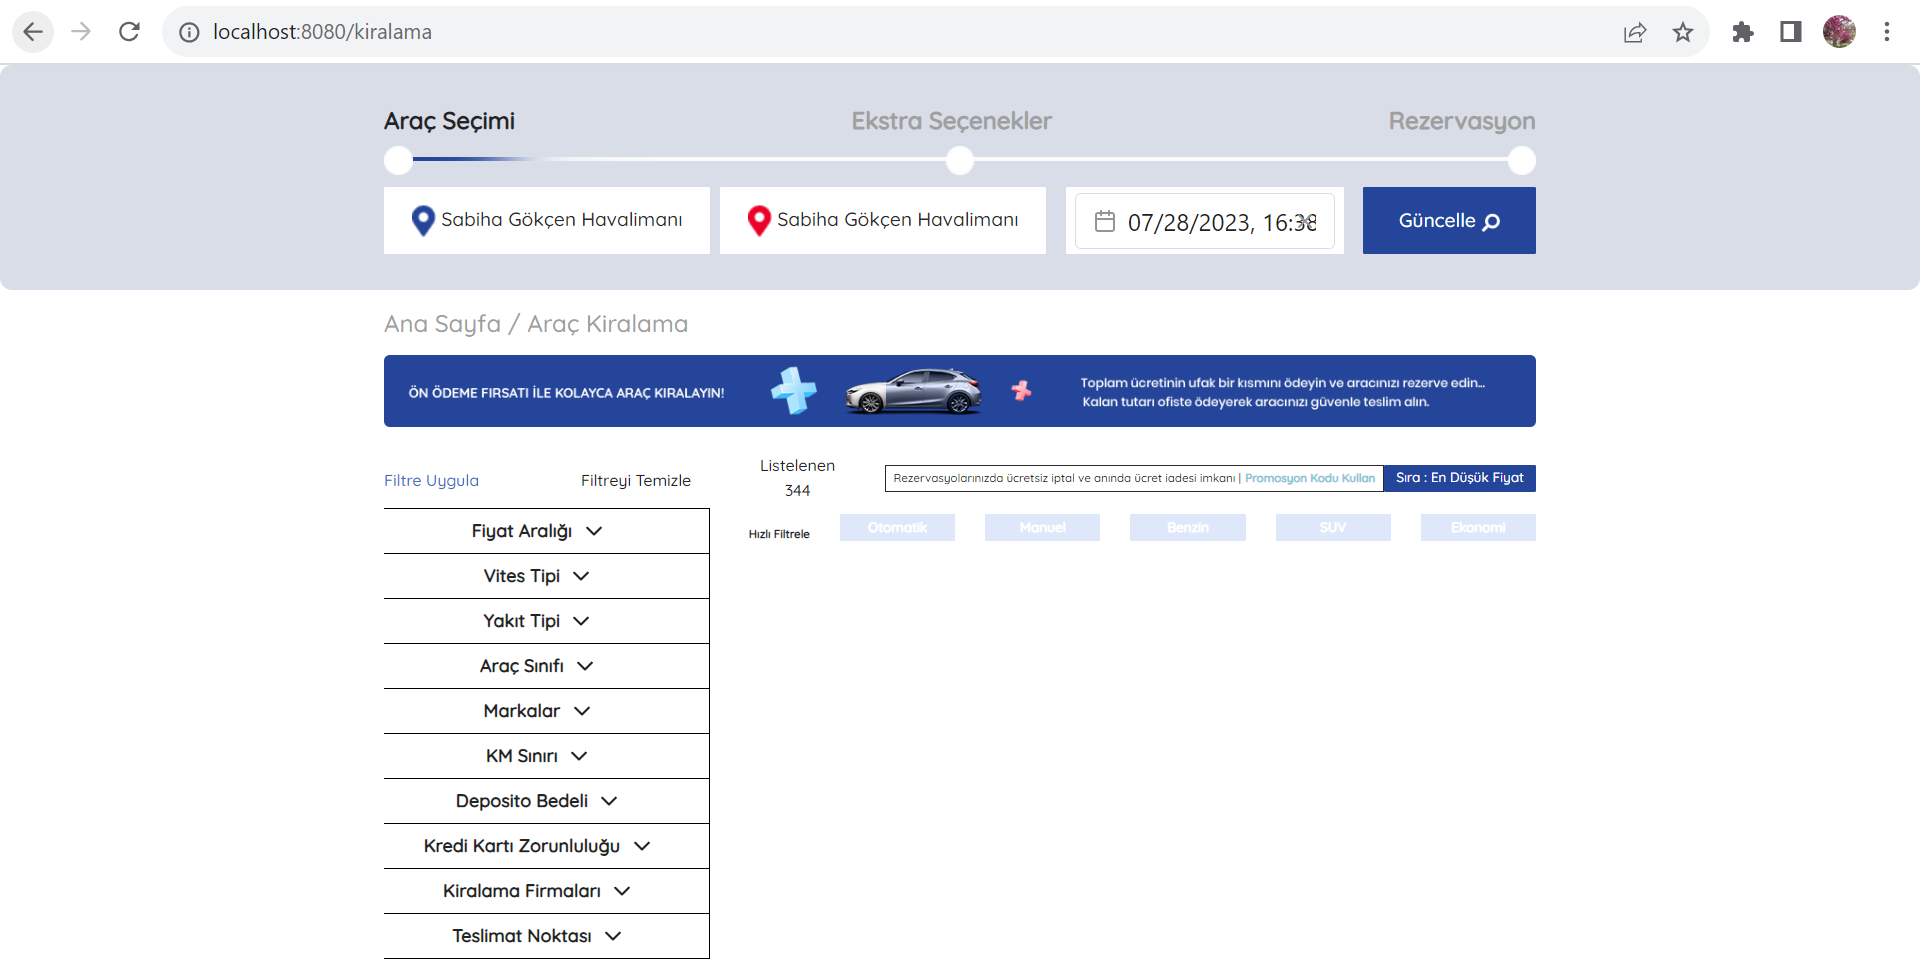Click the bookmark star in the address bar
This screenshot has width=1920, height=963.
click(x=1683, y=31)
